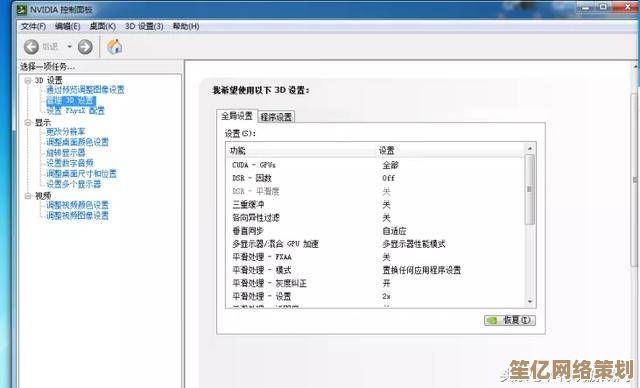Select the 垂直同步 setting row
This screenshot has width=640, height=388.
(375, 231)
